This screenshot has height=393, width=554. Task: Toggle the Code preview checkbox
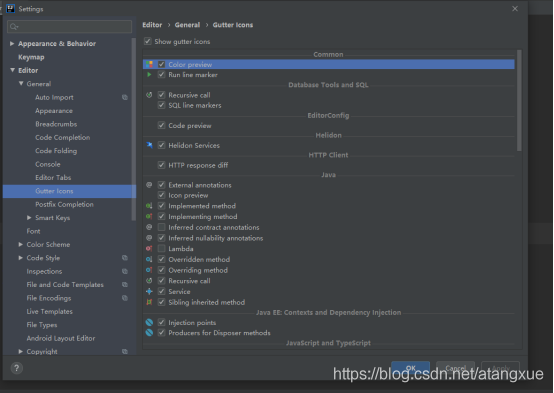161,125
